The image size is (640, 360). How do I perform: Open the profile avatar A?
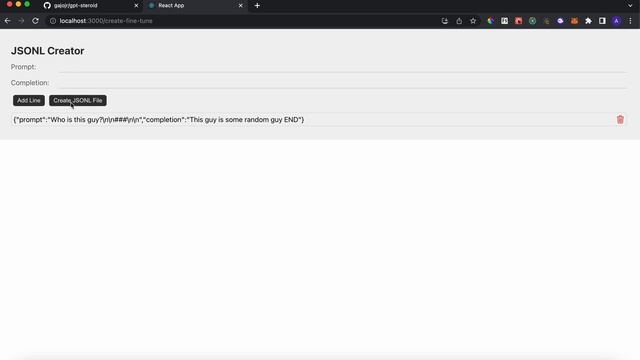[616, 21]
